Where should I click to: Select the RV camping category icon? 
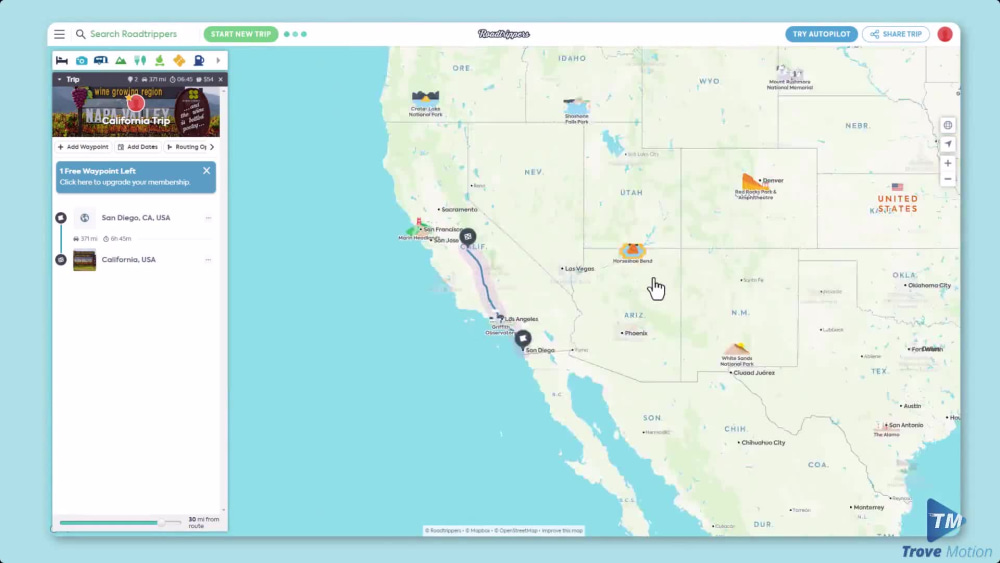click(x=101, y=61)
